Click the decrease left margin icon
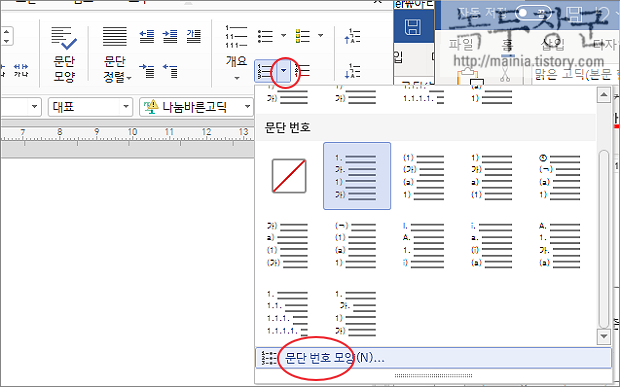This screenshot has width=620, height=387. (x=147, y=36)
